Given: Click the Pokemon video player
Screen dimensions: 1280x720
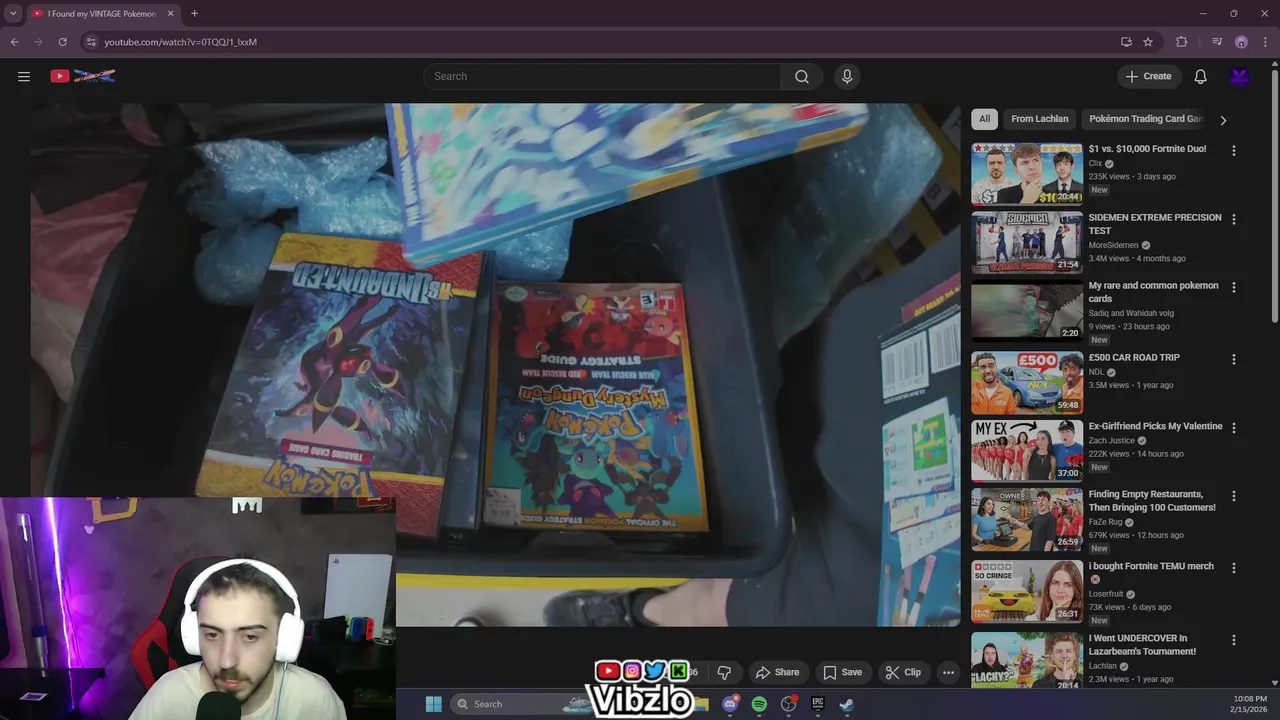Looking at the screenshot, I should tap(496, 365).
